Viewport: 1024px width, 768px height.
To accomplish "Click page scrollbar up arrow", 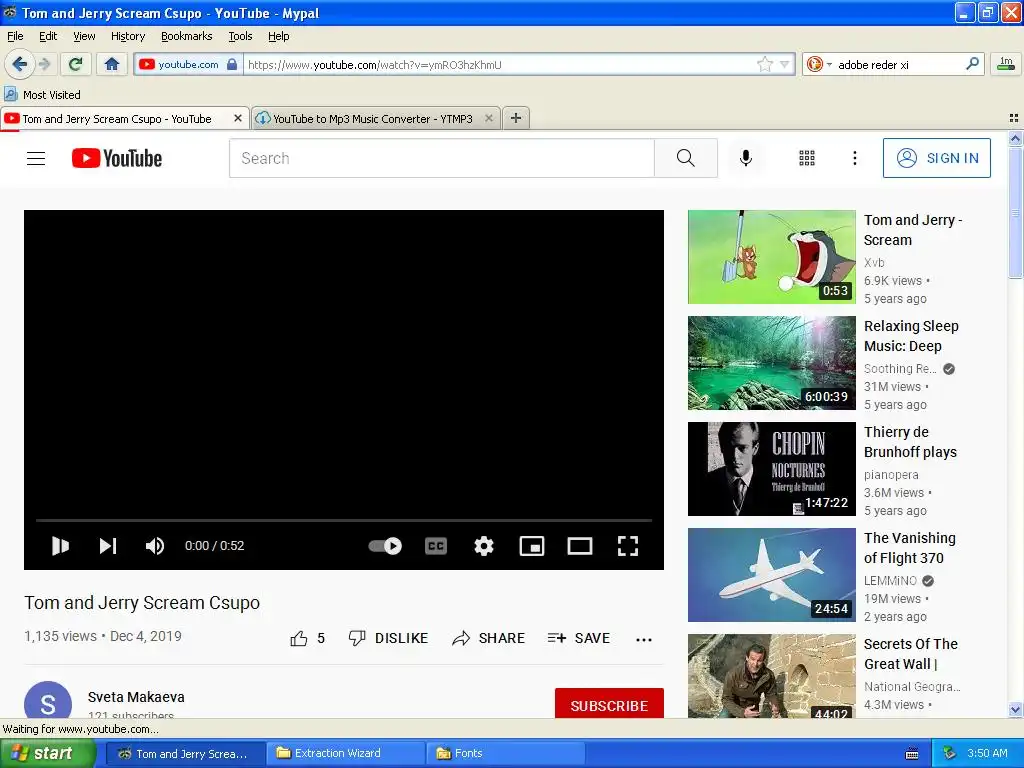I will [1015, 138].
